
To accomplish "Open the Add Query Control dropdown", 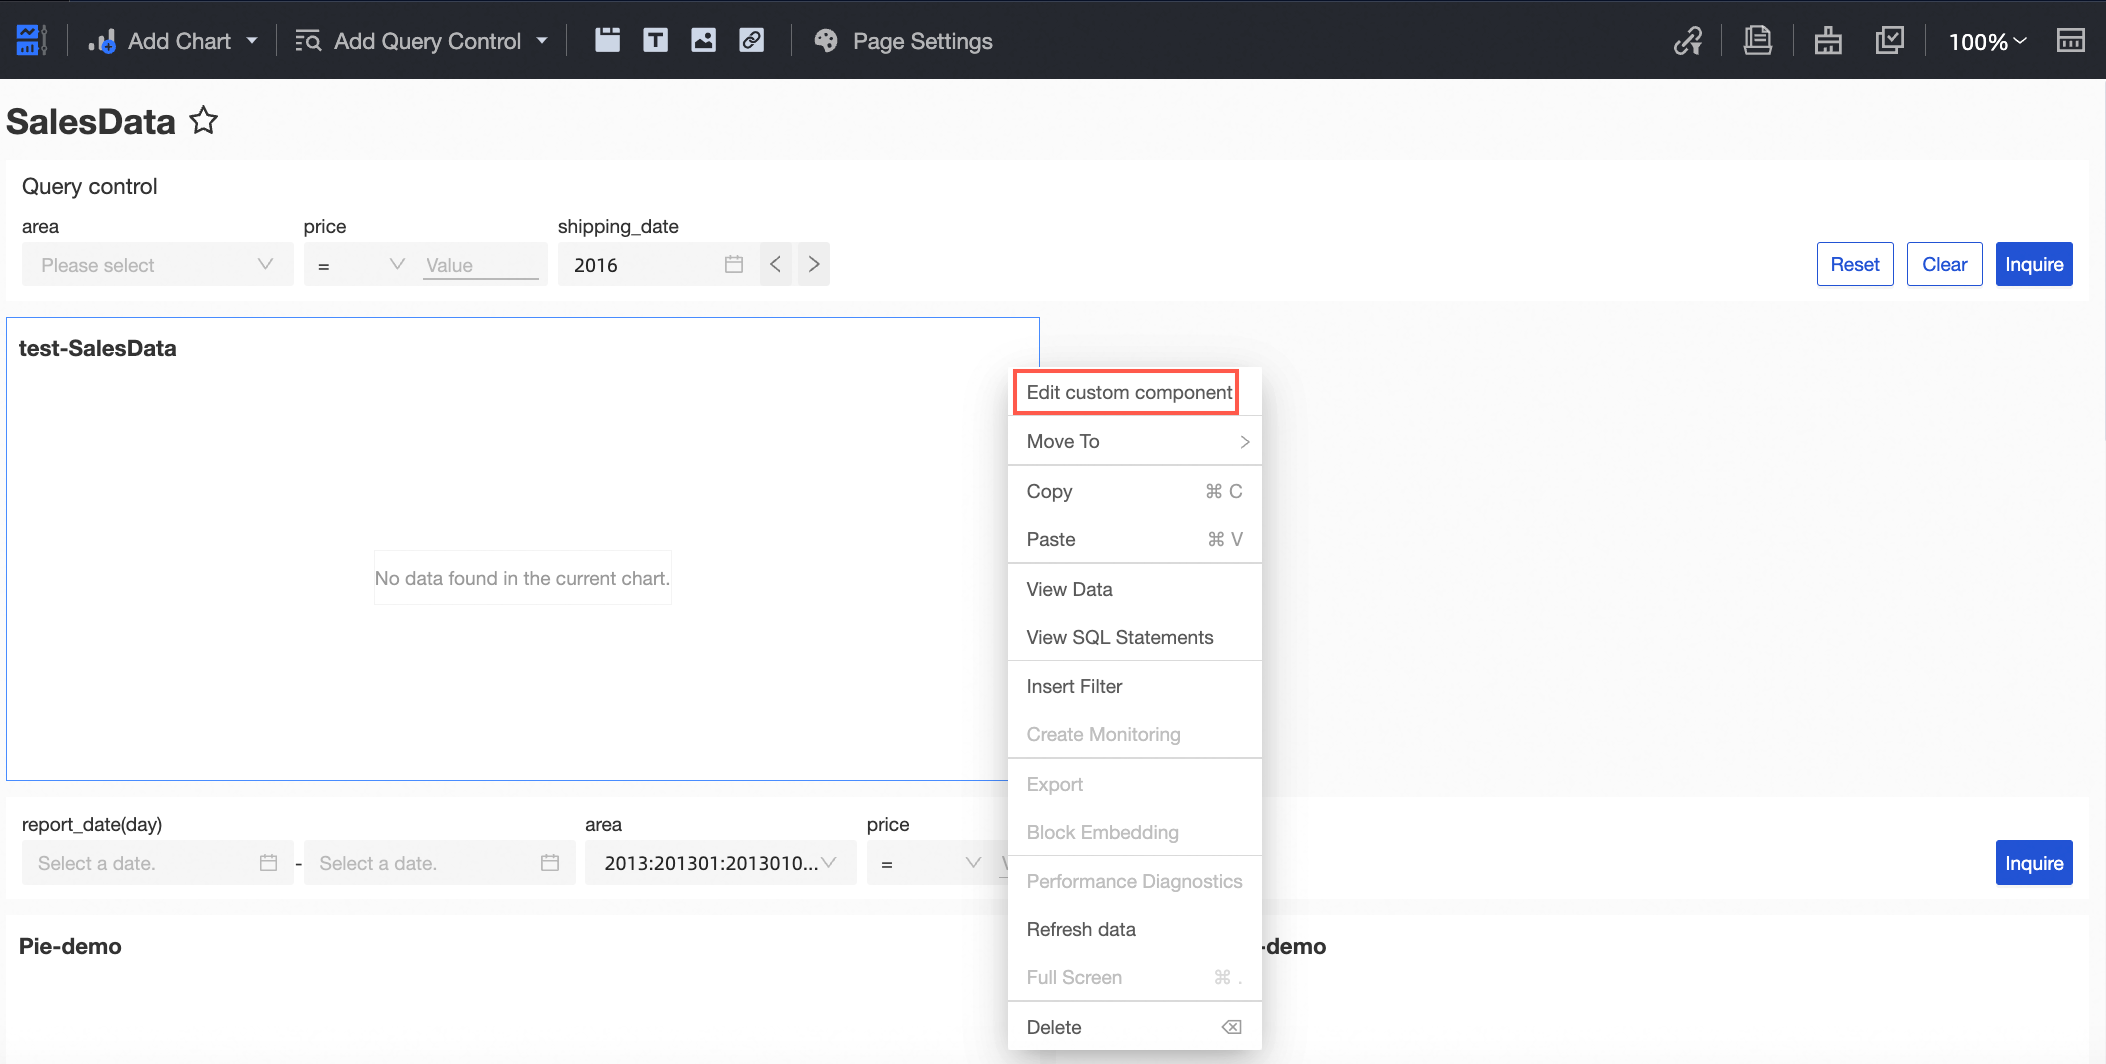I will (x=422, y=41).
